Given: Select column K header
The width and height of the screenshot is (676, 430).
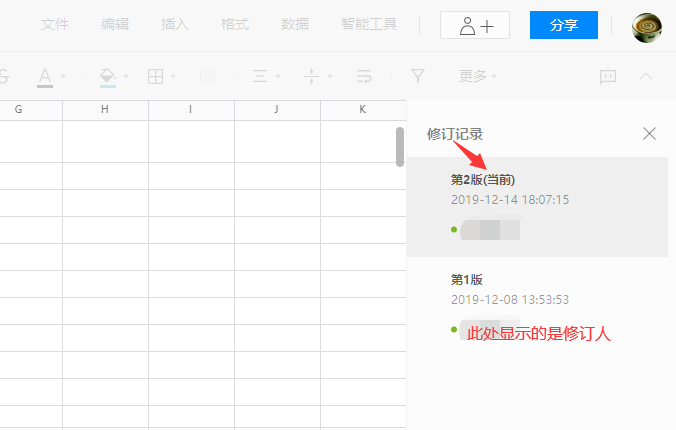Looking at the screenshot, I should click(x=363, y=110).
